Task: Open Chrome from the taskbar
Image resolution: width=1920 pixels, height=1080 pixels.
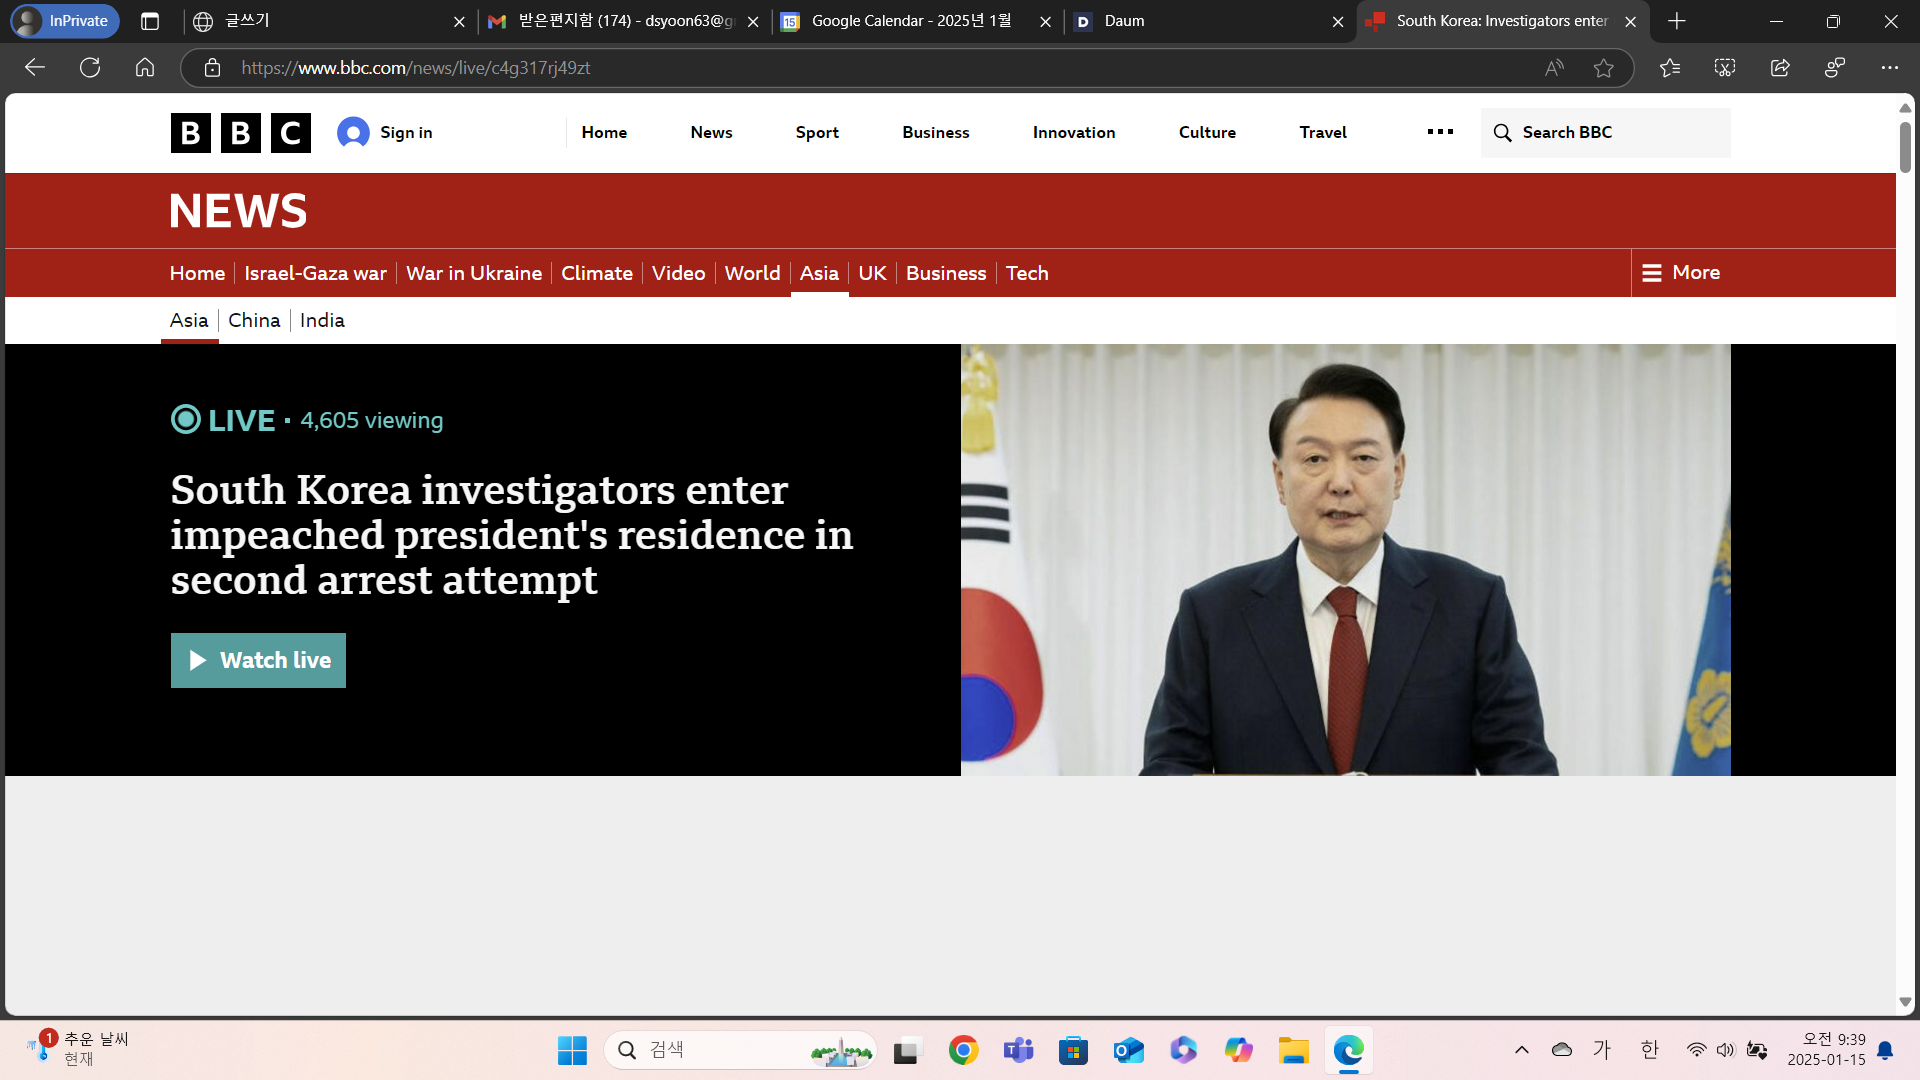Action: click(x=963, y=1050)
